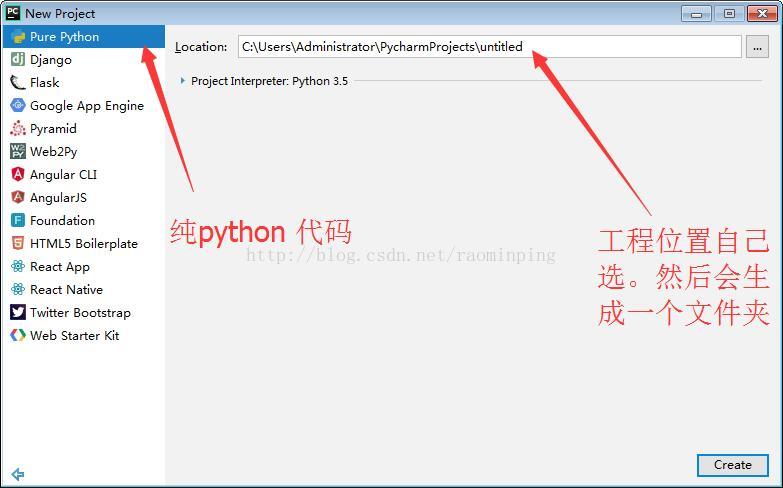
Task: Select the Google App Engine icon
Action: (18, 105)
